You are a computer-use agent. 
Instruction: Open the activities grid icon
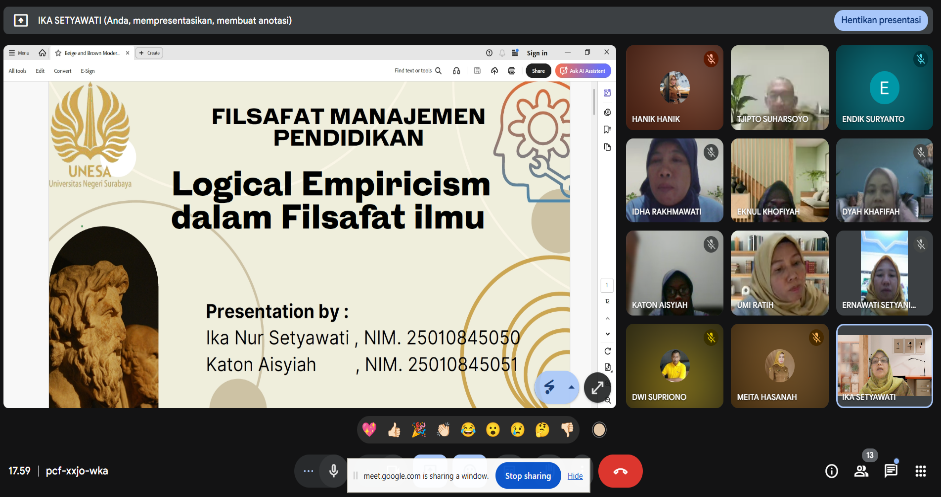click(921, 471)
